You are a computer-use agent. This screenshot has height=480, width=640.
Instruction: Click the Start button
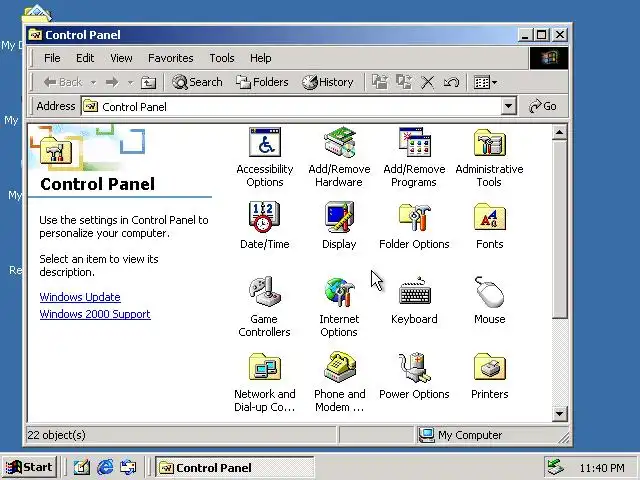pos(29,467)
